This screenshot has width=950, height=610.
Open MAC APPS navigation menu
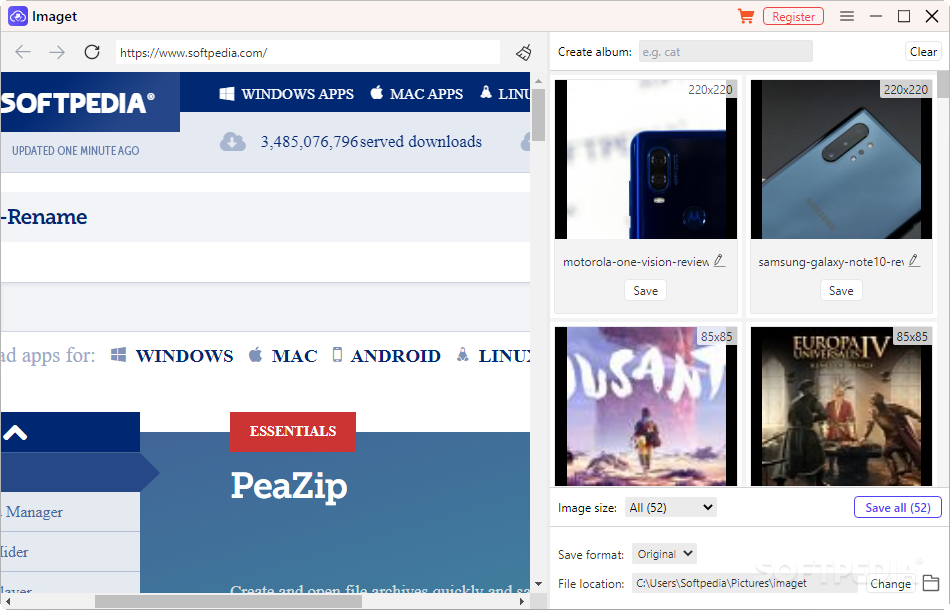click(x=427, y=94)
